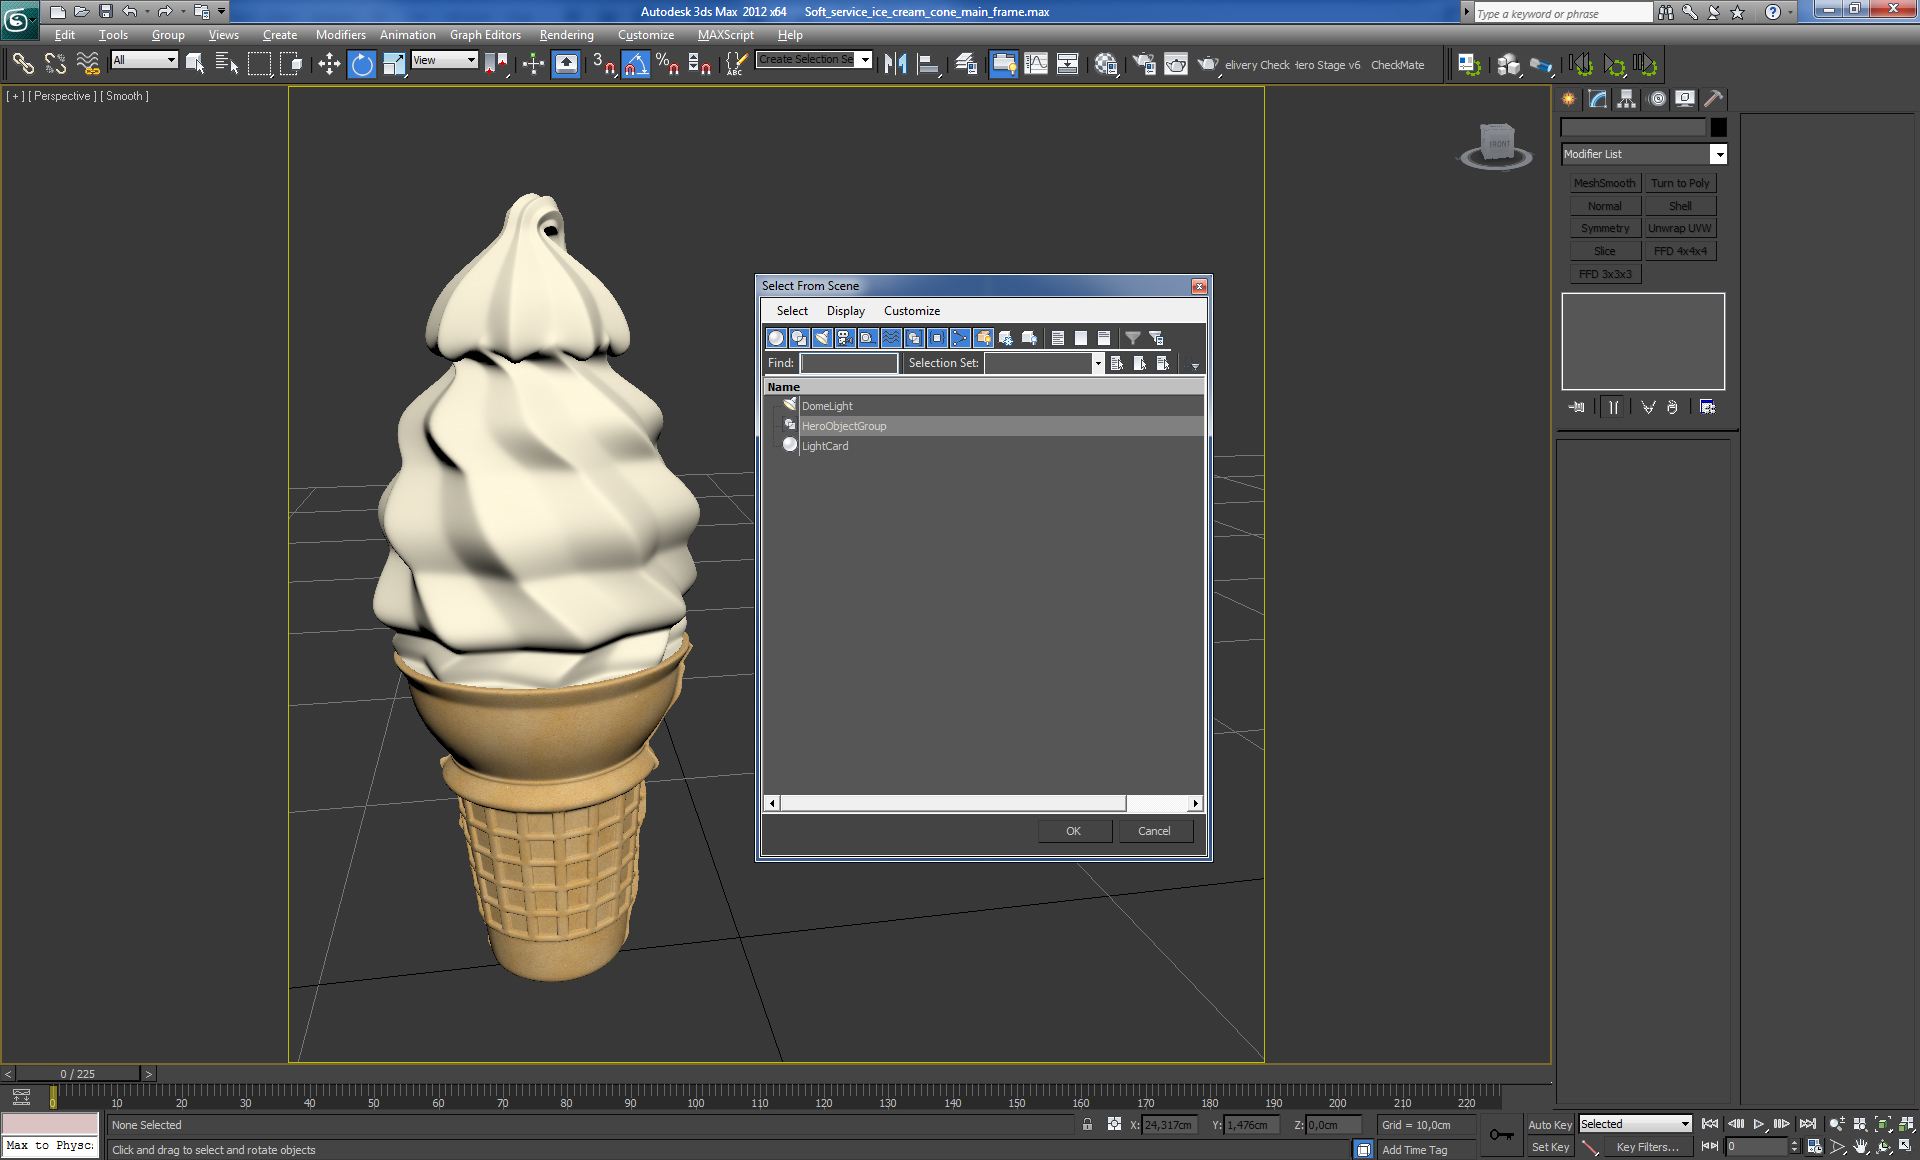The width and height of the screenshot is (1920, 1160).
Task: Toggle Display Lights filter in Select From Scene
Action: pos(822,338)
